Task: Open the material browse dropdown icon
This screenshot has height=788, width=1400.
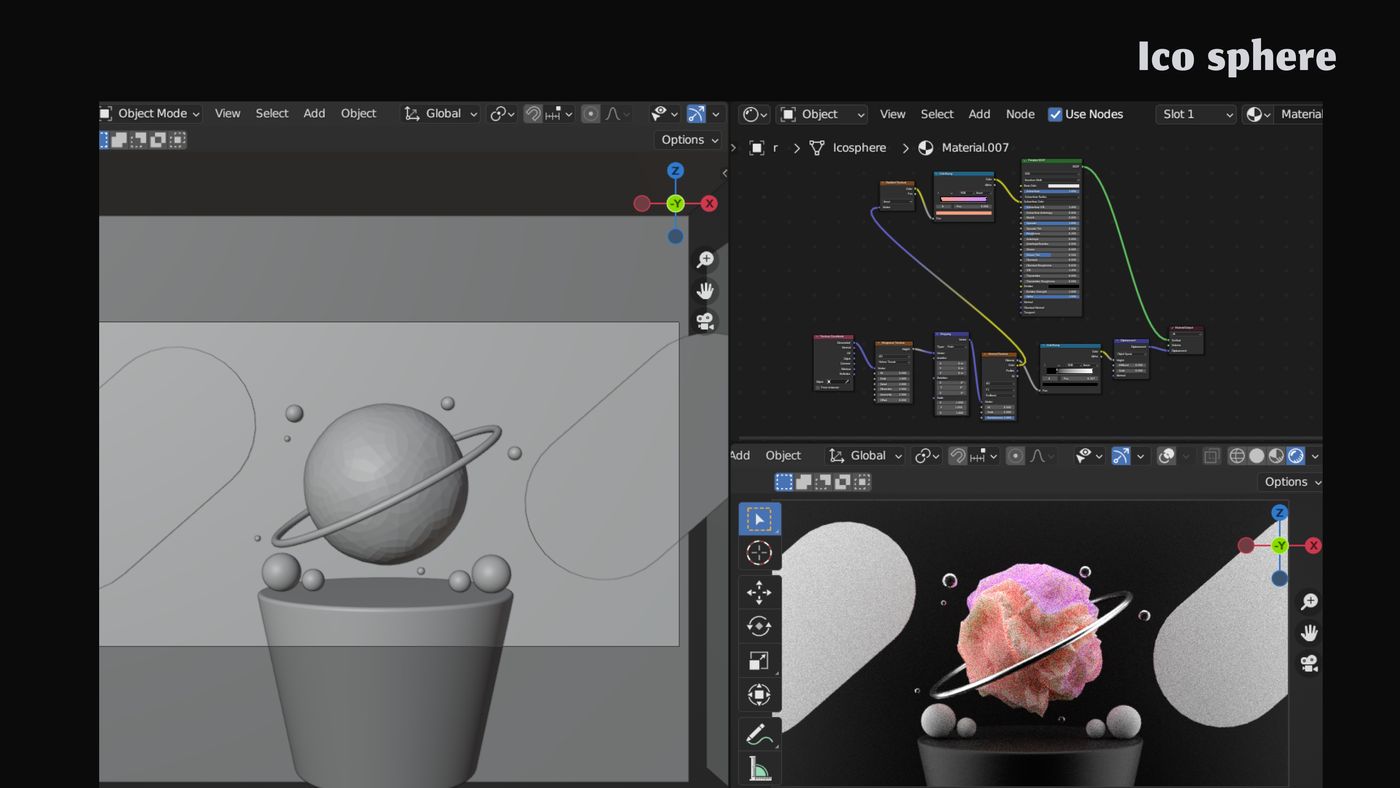Action: click(1256, 114)
